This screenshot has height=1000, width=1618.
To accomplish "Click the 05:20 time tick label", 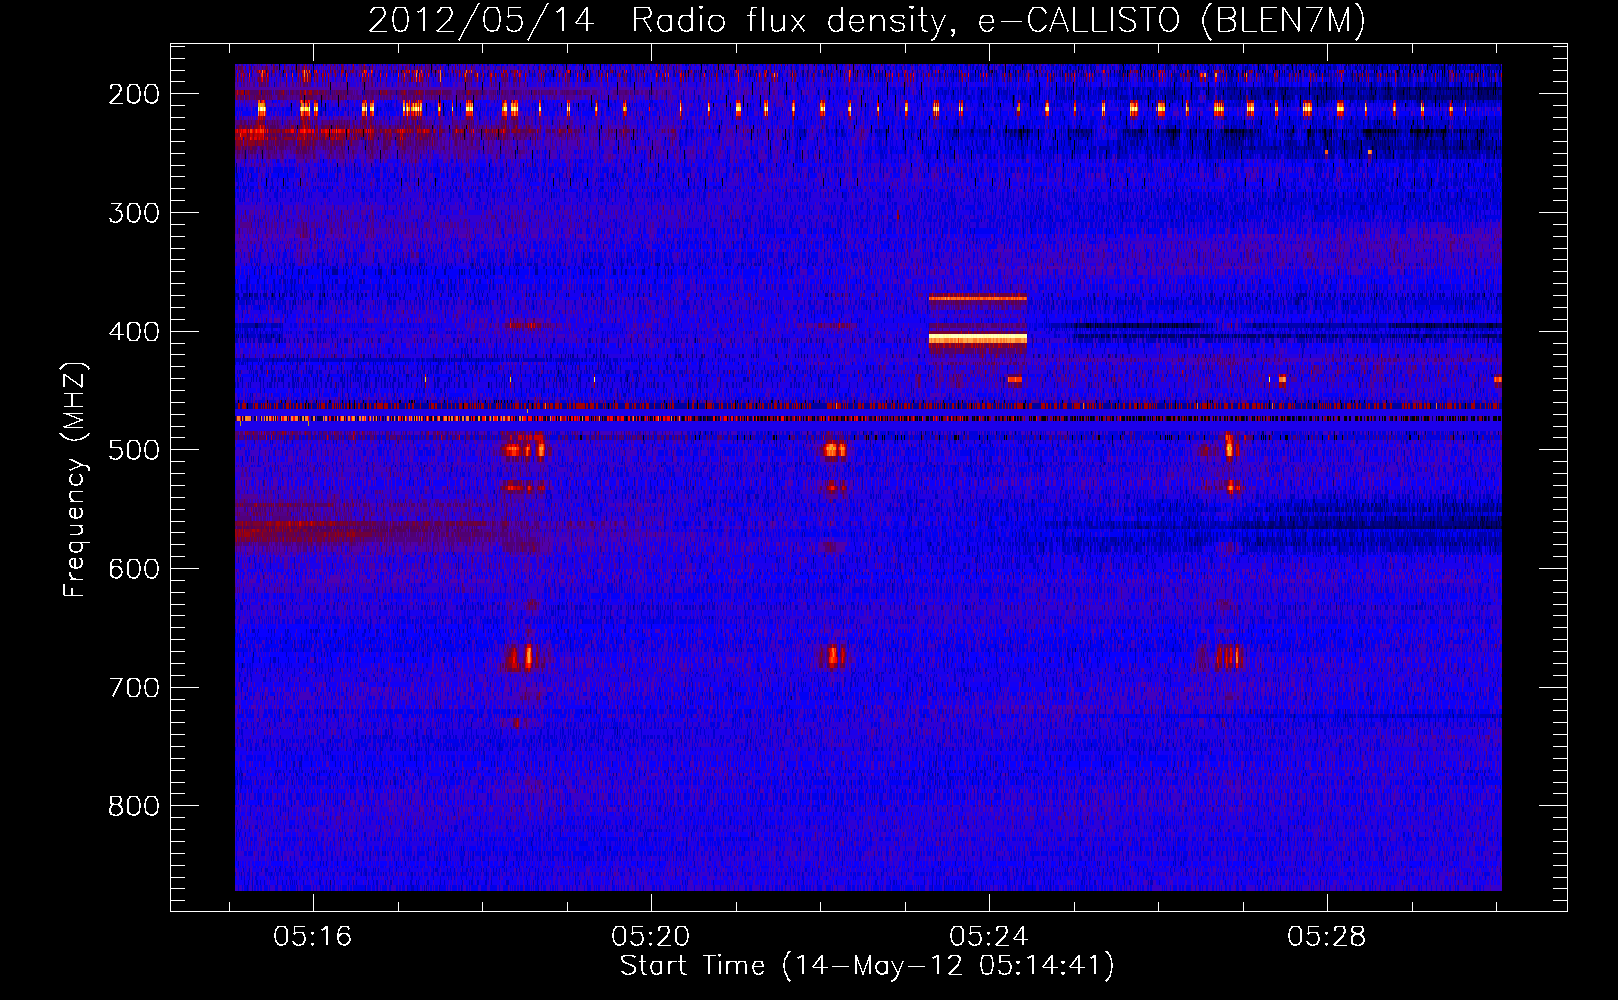I will coord(651,937).
